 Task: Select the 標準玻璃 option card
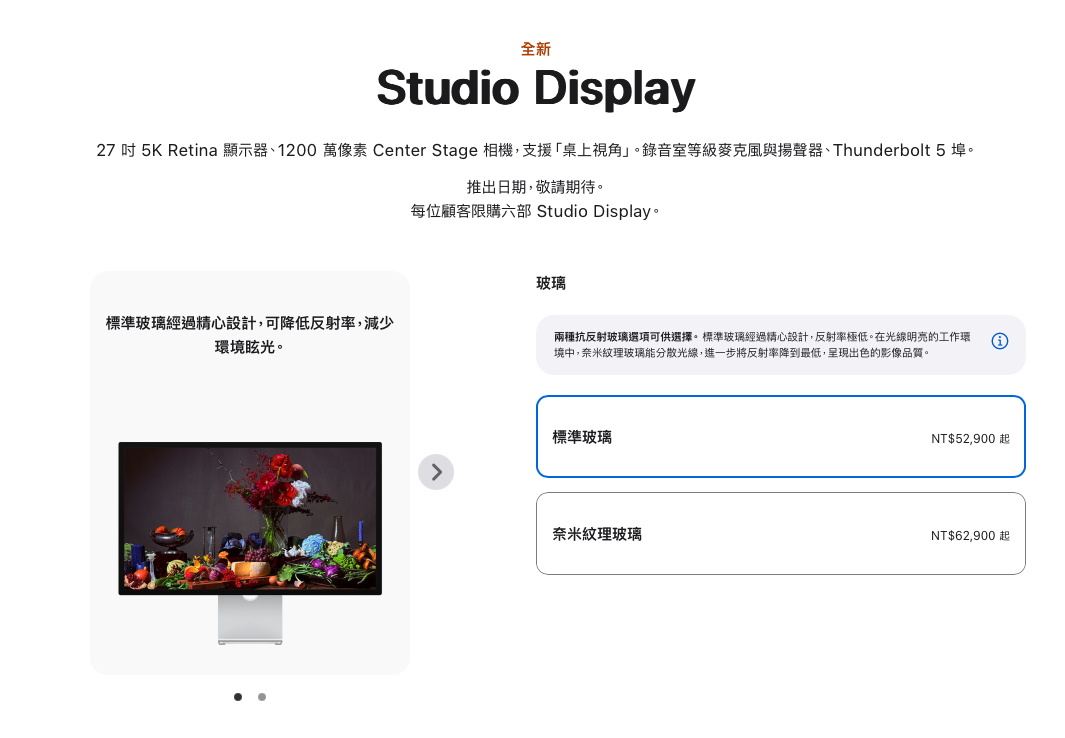[x=780, y=437]
